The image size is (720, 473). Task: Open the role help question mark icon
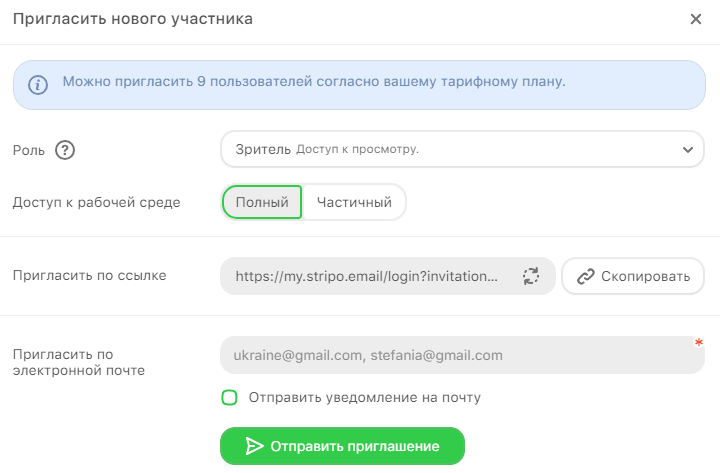point(65,150)
